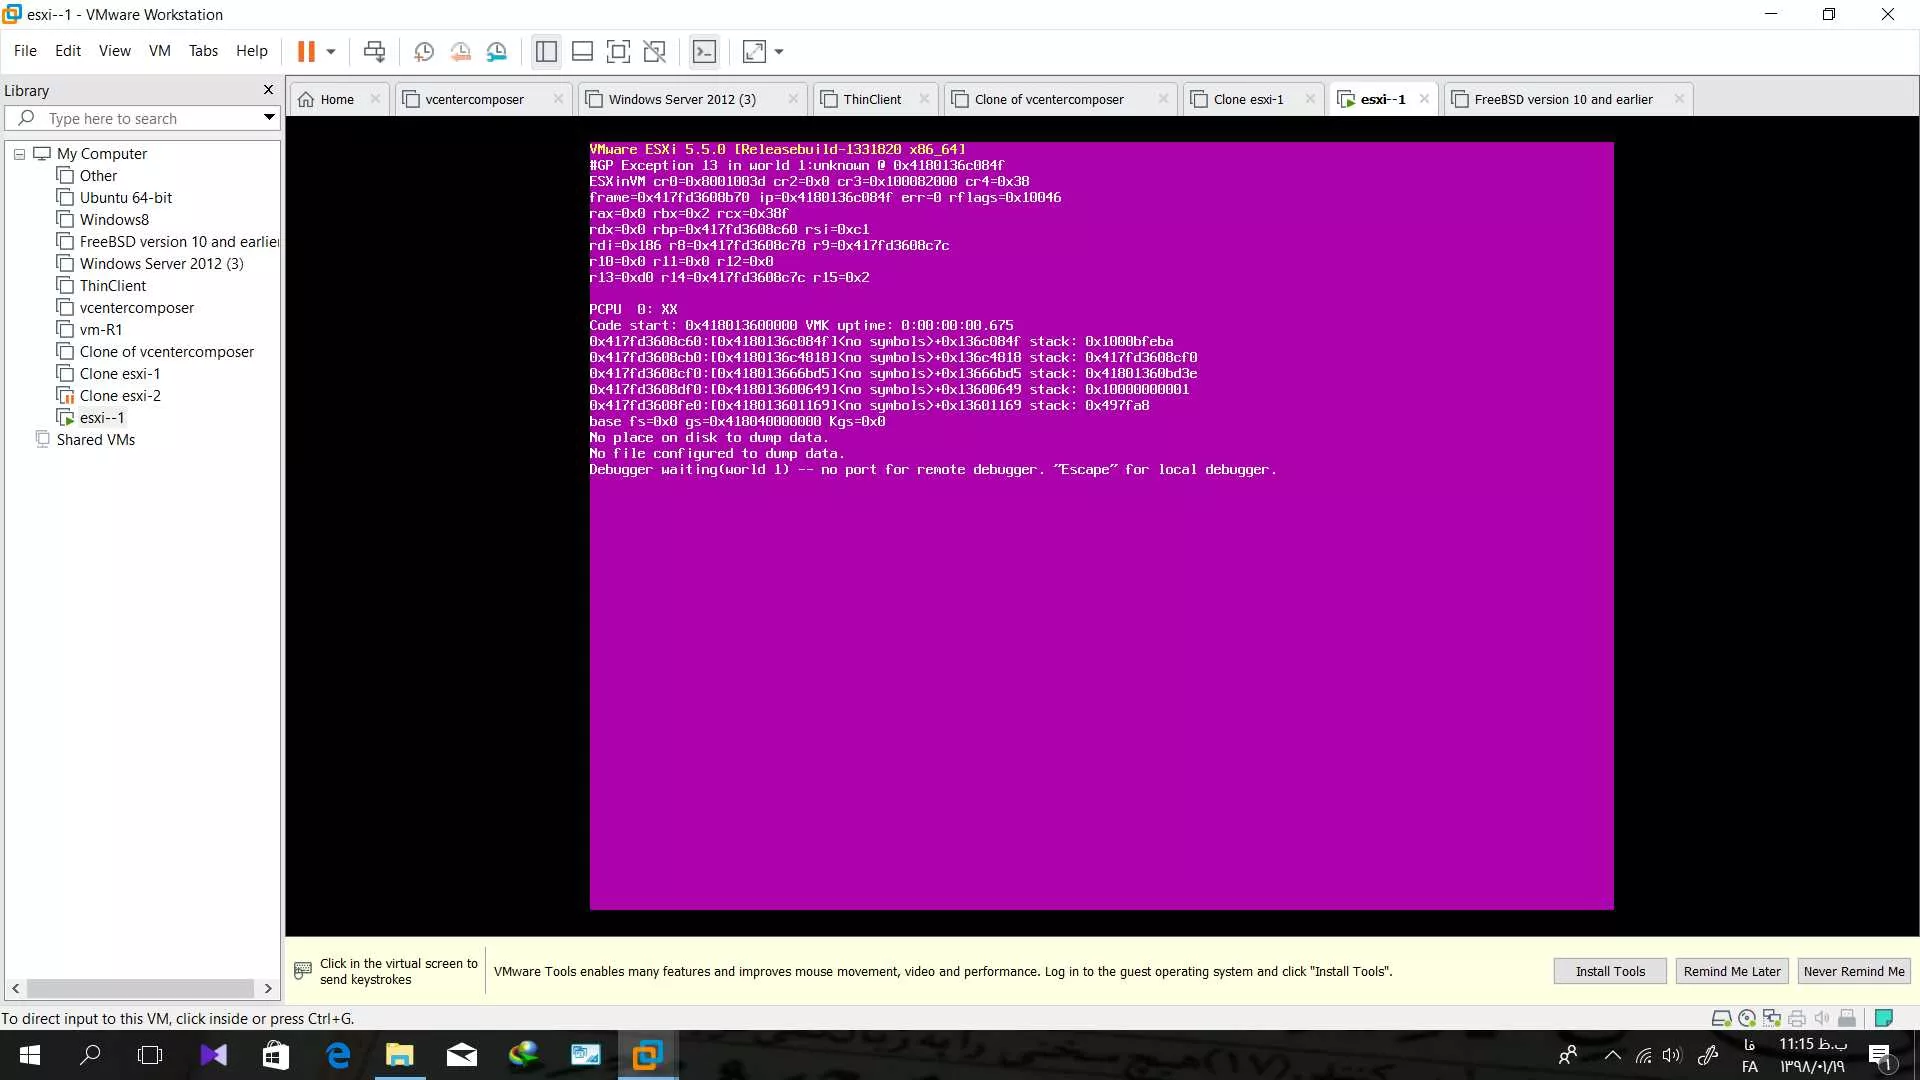This screenshot has width=1920, height=1080.
Task: Open the File menu
Action: tap(25, 50)
